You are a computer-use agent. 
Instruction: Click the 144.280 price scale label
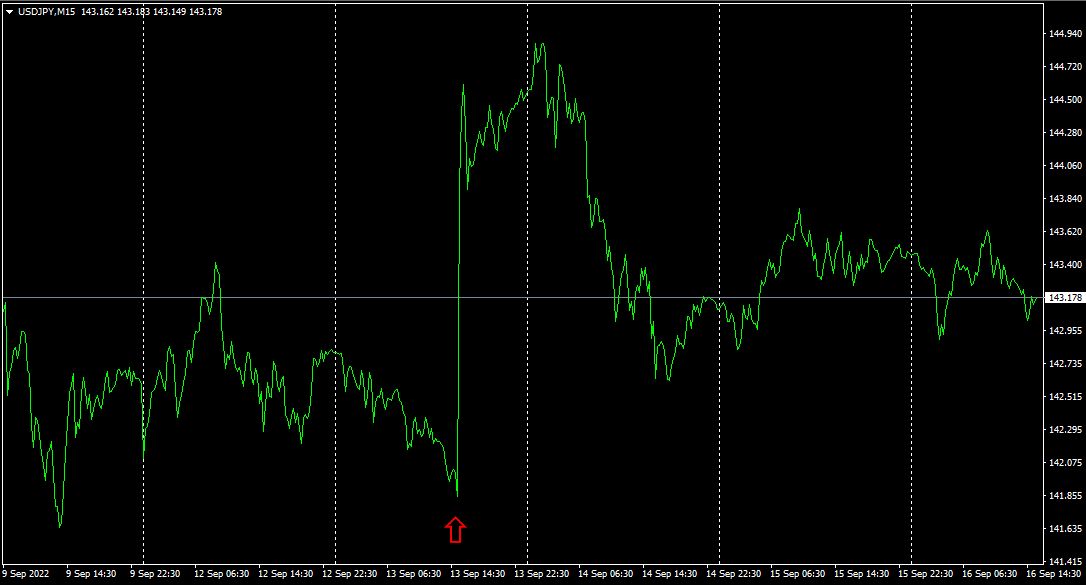(x=1065, y=132)
